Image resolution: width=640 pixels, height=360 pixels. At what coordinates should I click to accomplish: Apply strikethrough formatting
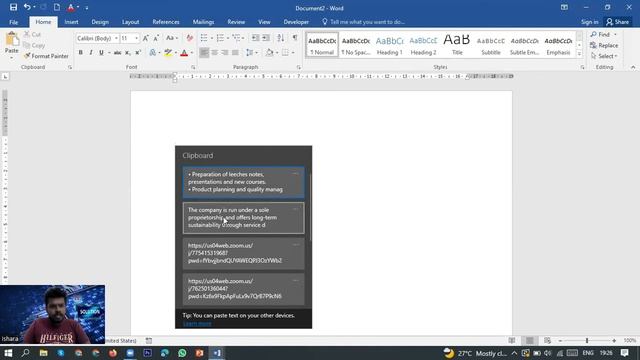point(117,53)
